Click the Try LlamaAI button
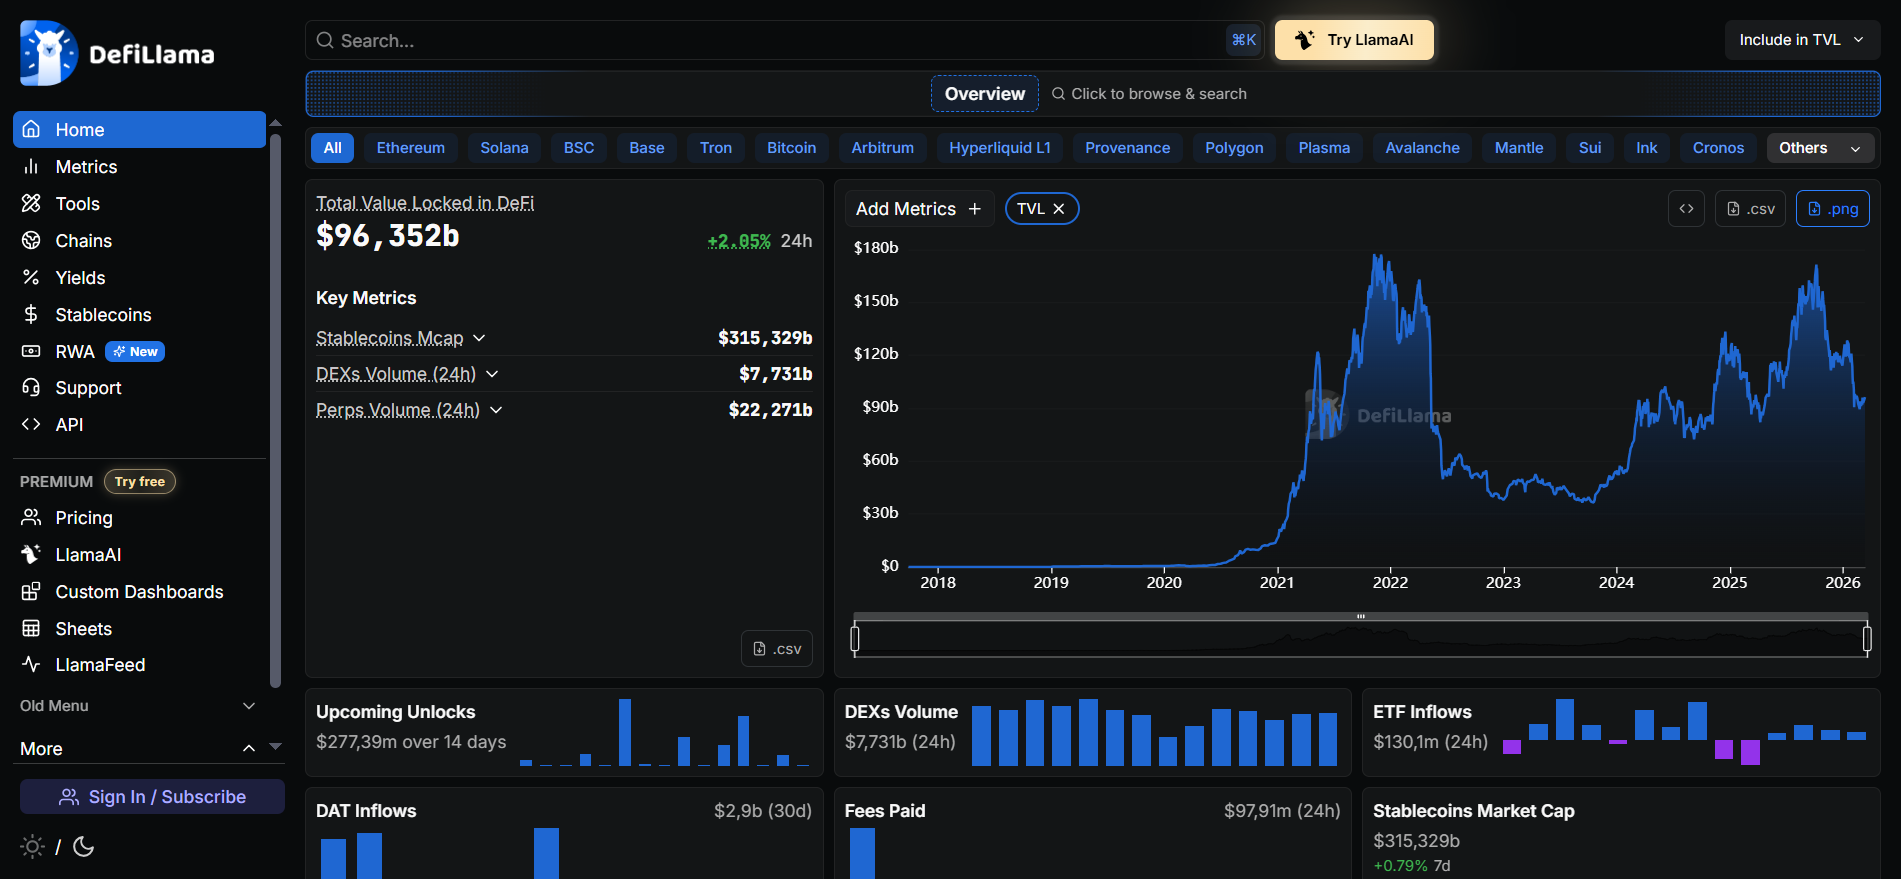 [x=1354, y=40]
